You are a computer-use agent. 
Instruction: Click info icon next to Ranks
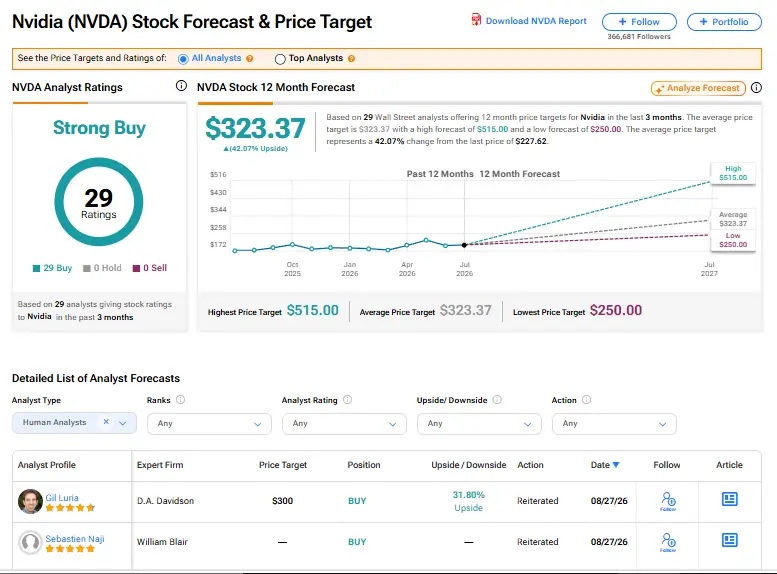tap(180, 400)
